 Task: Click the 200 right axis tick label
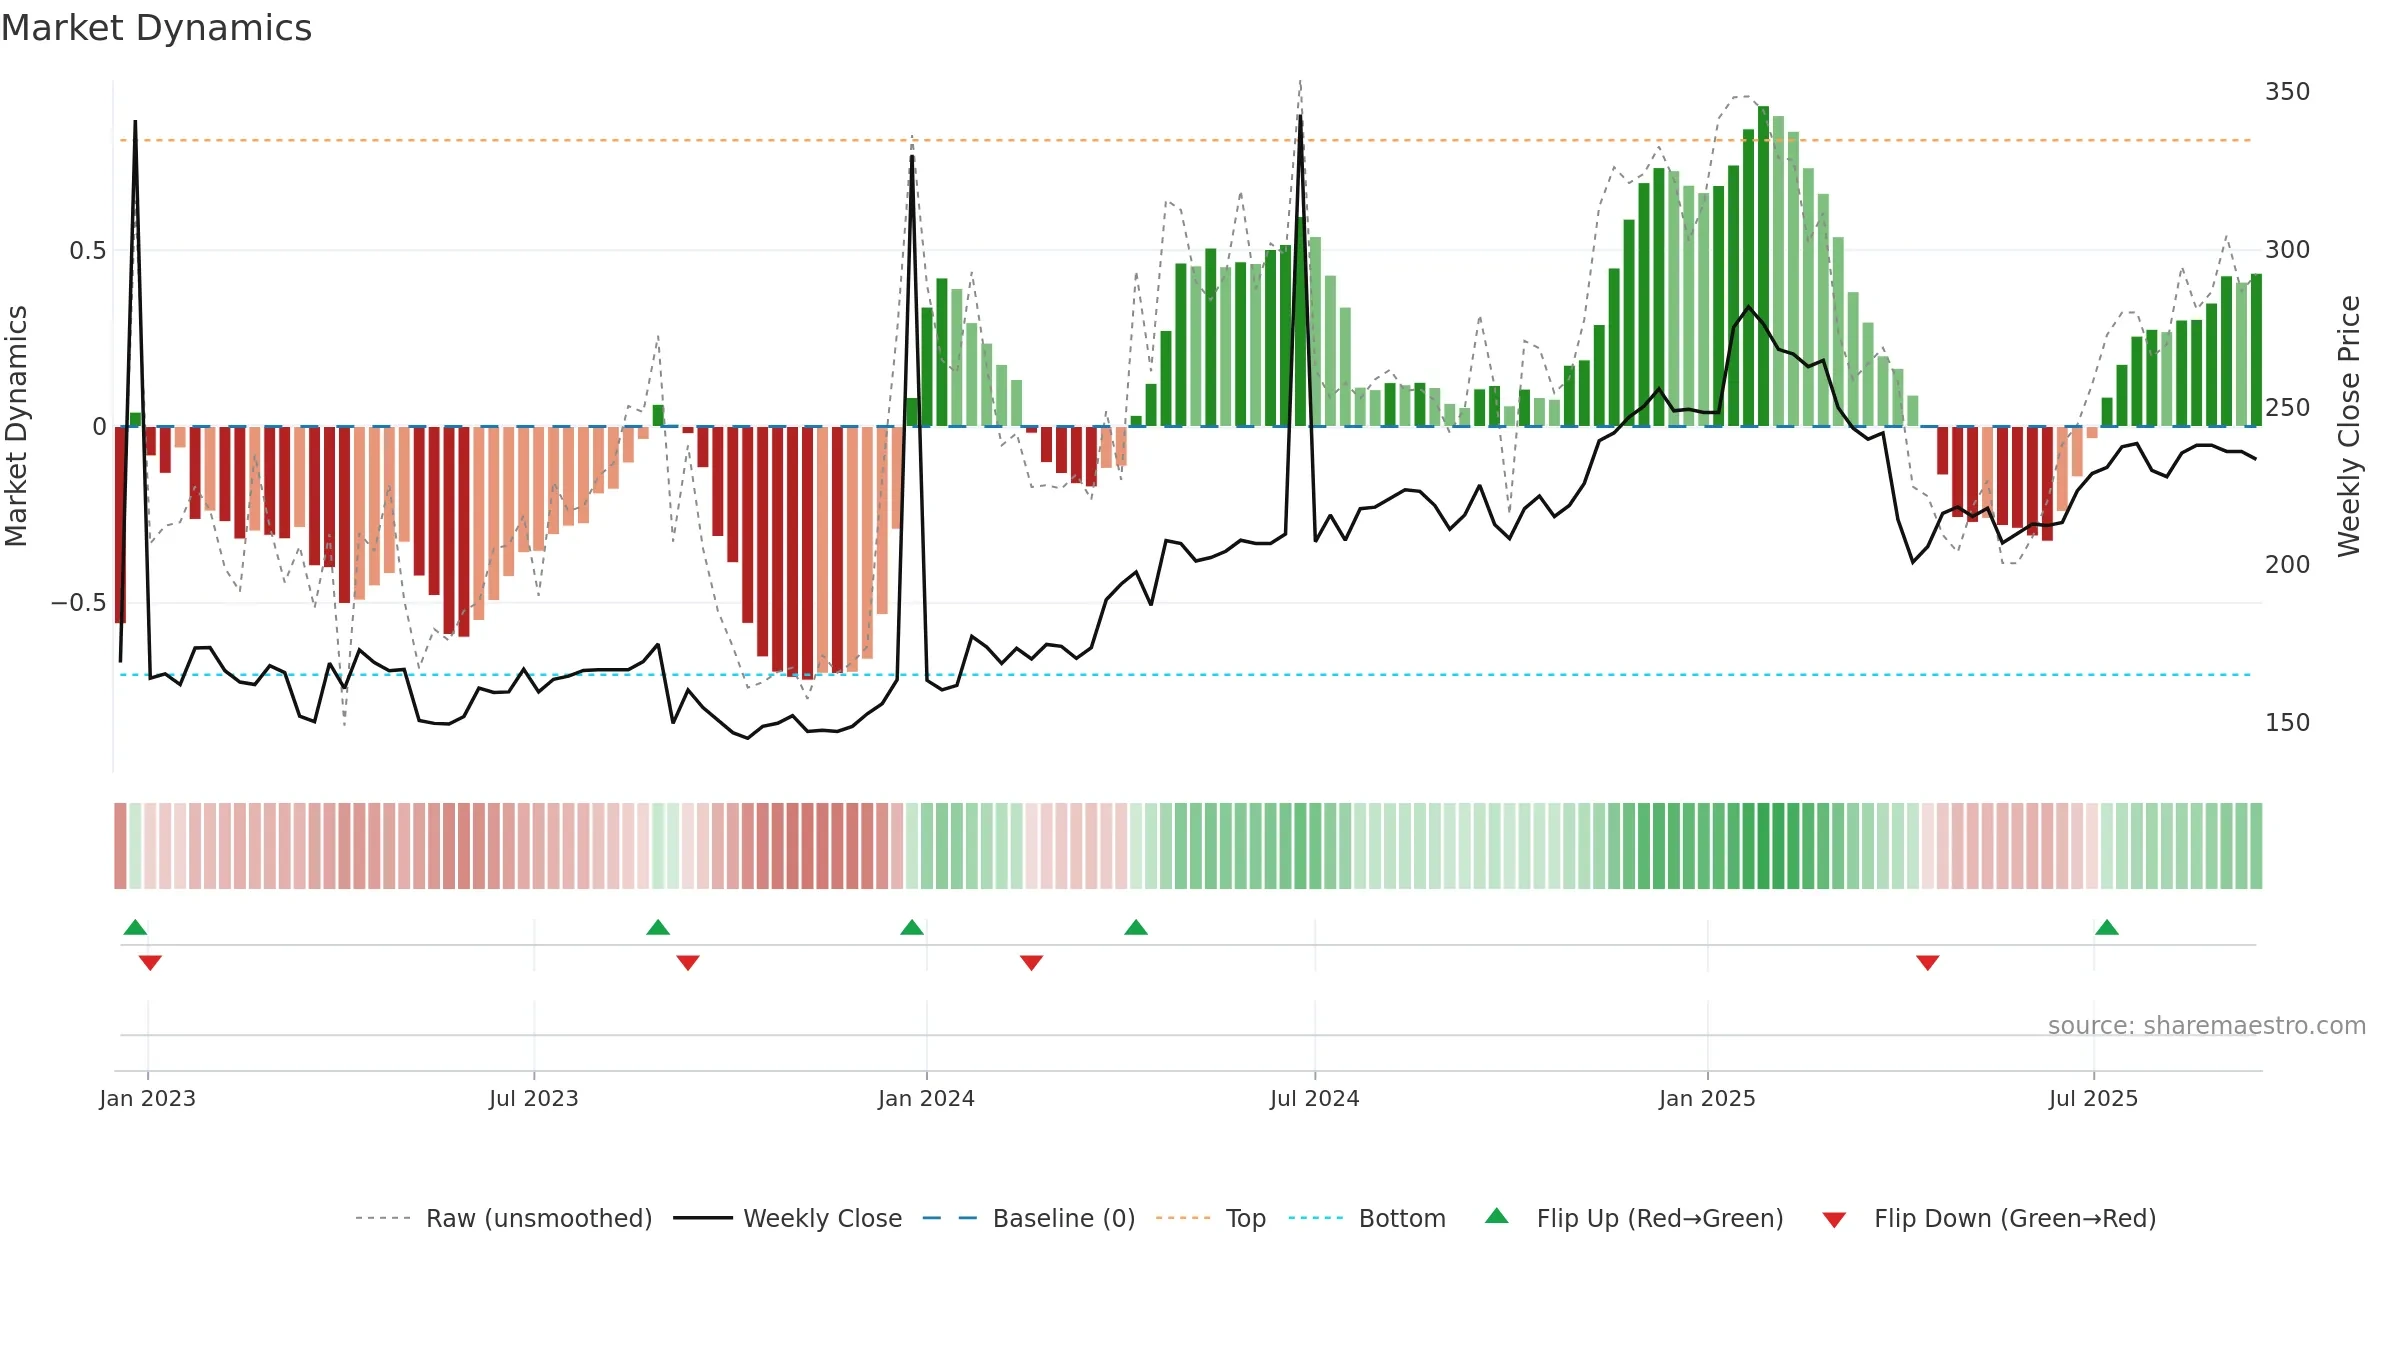pyautogui.click(x=2288, y=565)
